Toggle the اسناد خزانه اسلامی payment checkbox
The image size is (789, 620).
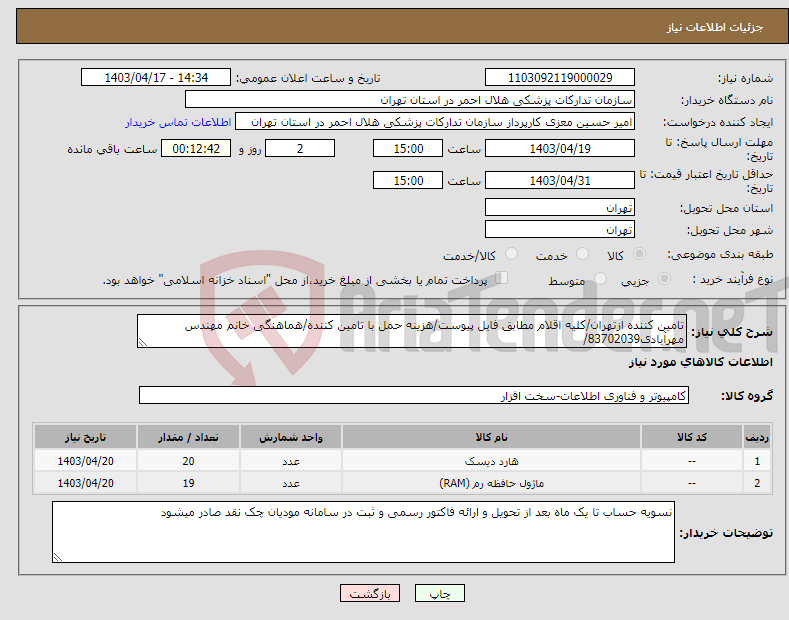pyautogui.click(x=502, y=278)
